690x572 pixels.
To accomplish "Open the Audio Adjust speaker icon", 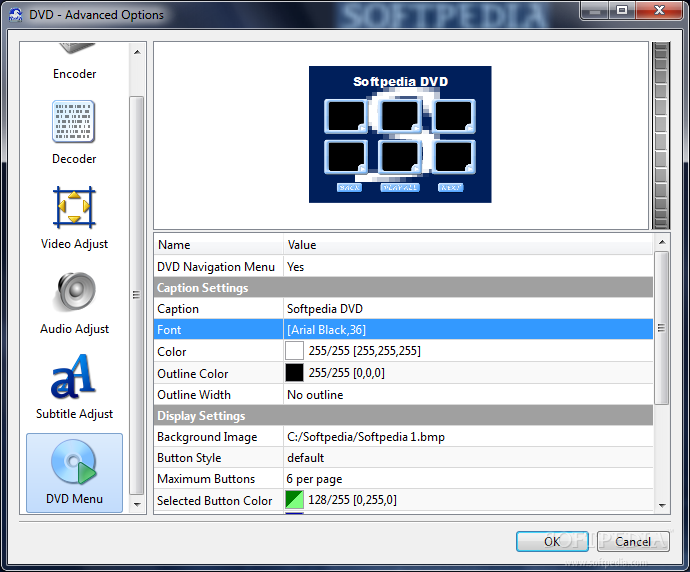I will pyautogui.click(x=76, y=292).
